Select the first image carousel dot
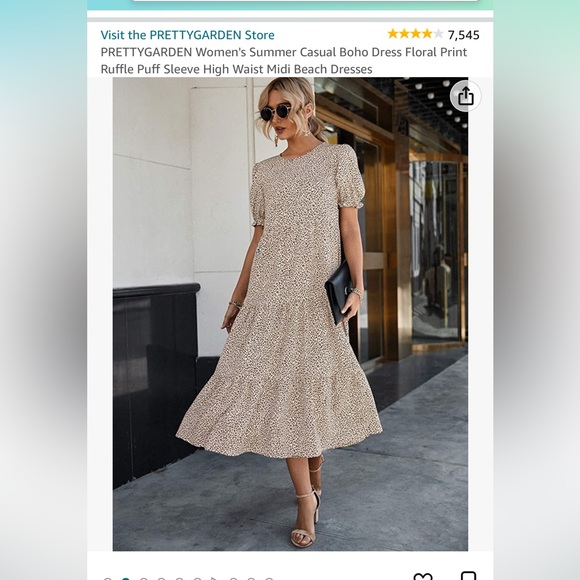Viewport: 580px width, 580px height. pyautogui.click(x=107, y=579)
